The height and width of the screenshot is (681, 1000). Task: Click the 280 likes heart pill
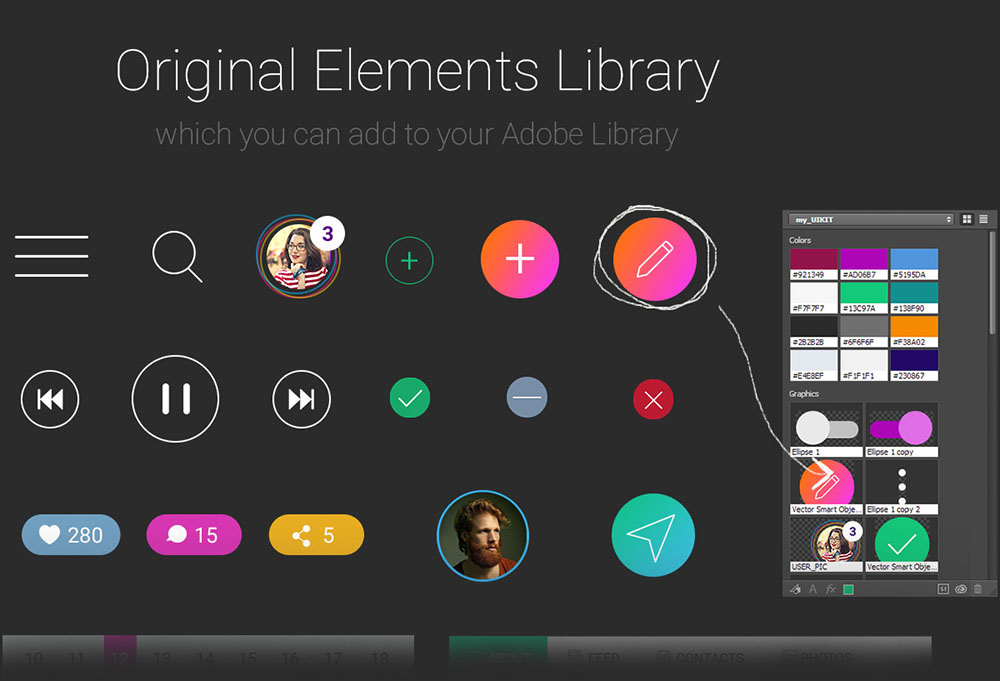pos(71,534)
